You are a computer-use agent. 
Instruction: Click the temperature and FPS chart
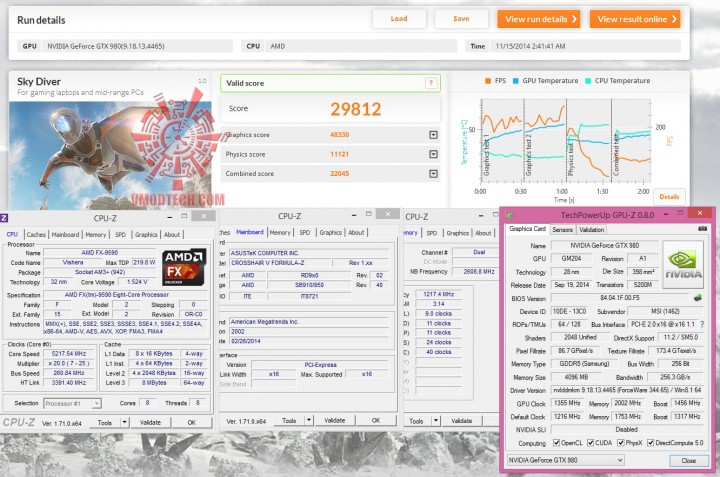pos(565,140)
